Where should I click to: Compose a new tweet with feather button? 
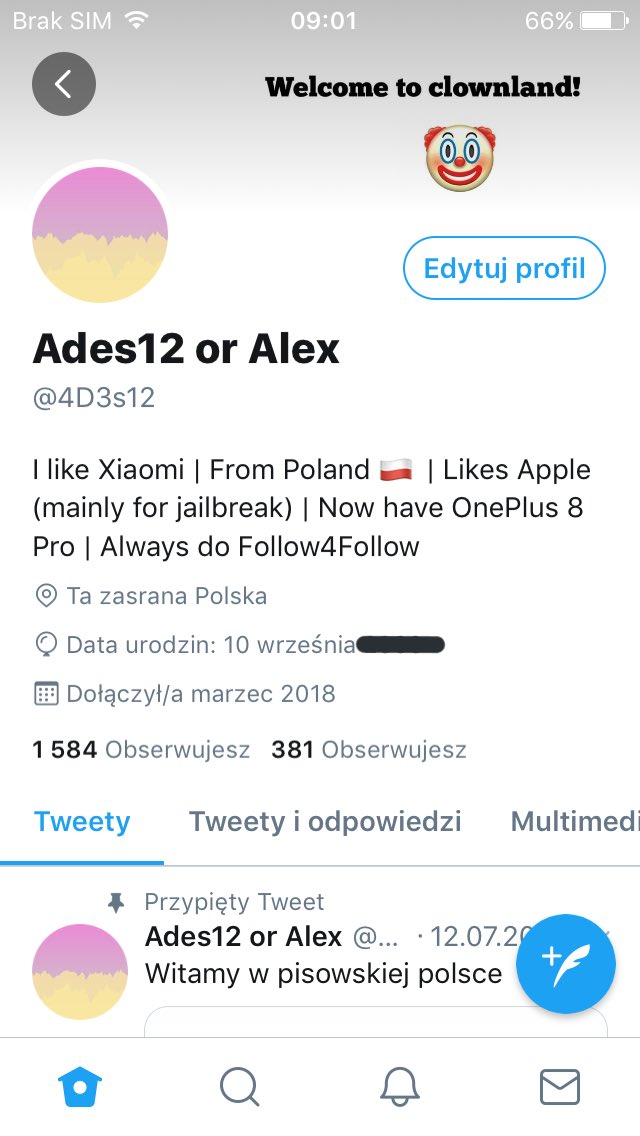pyautogui.click(x=565, y=964)
